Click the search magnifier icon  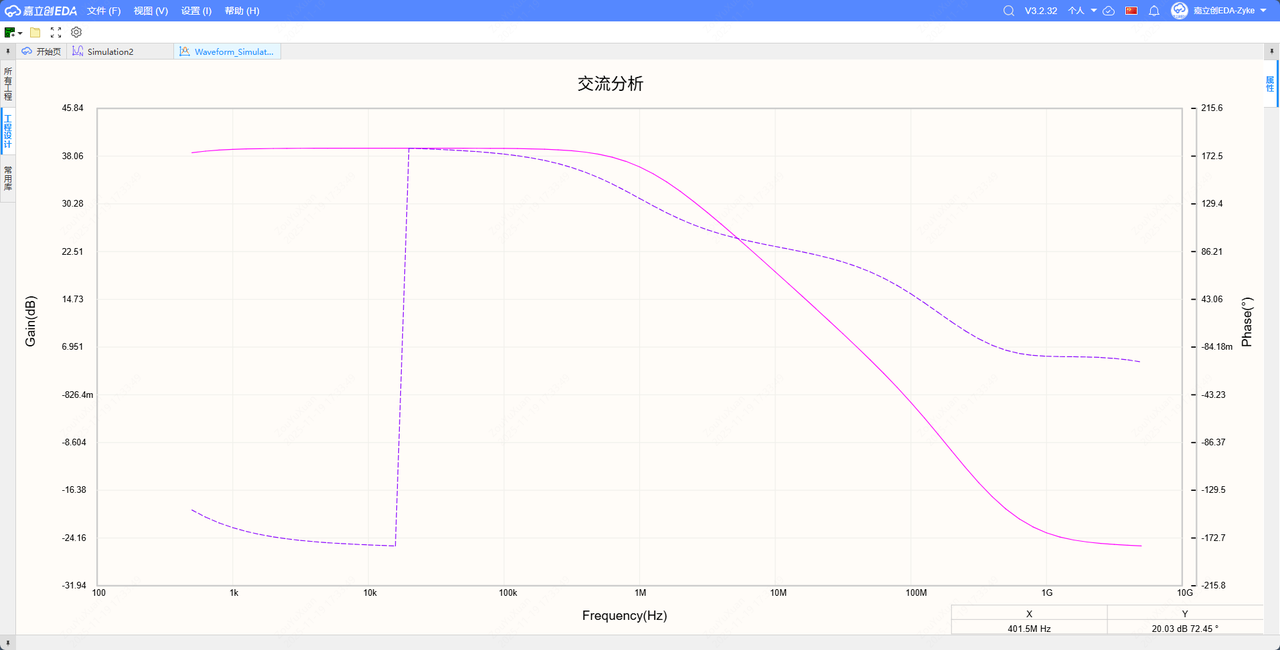(x=1009, y=10)
